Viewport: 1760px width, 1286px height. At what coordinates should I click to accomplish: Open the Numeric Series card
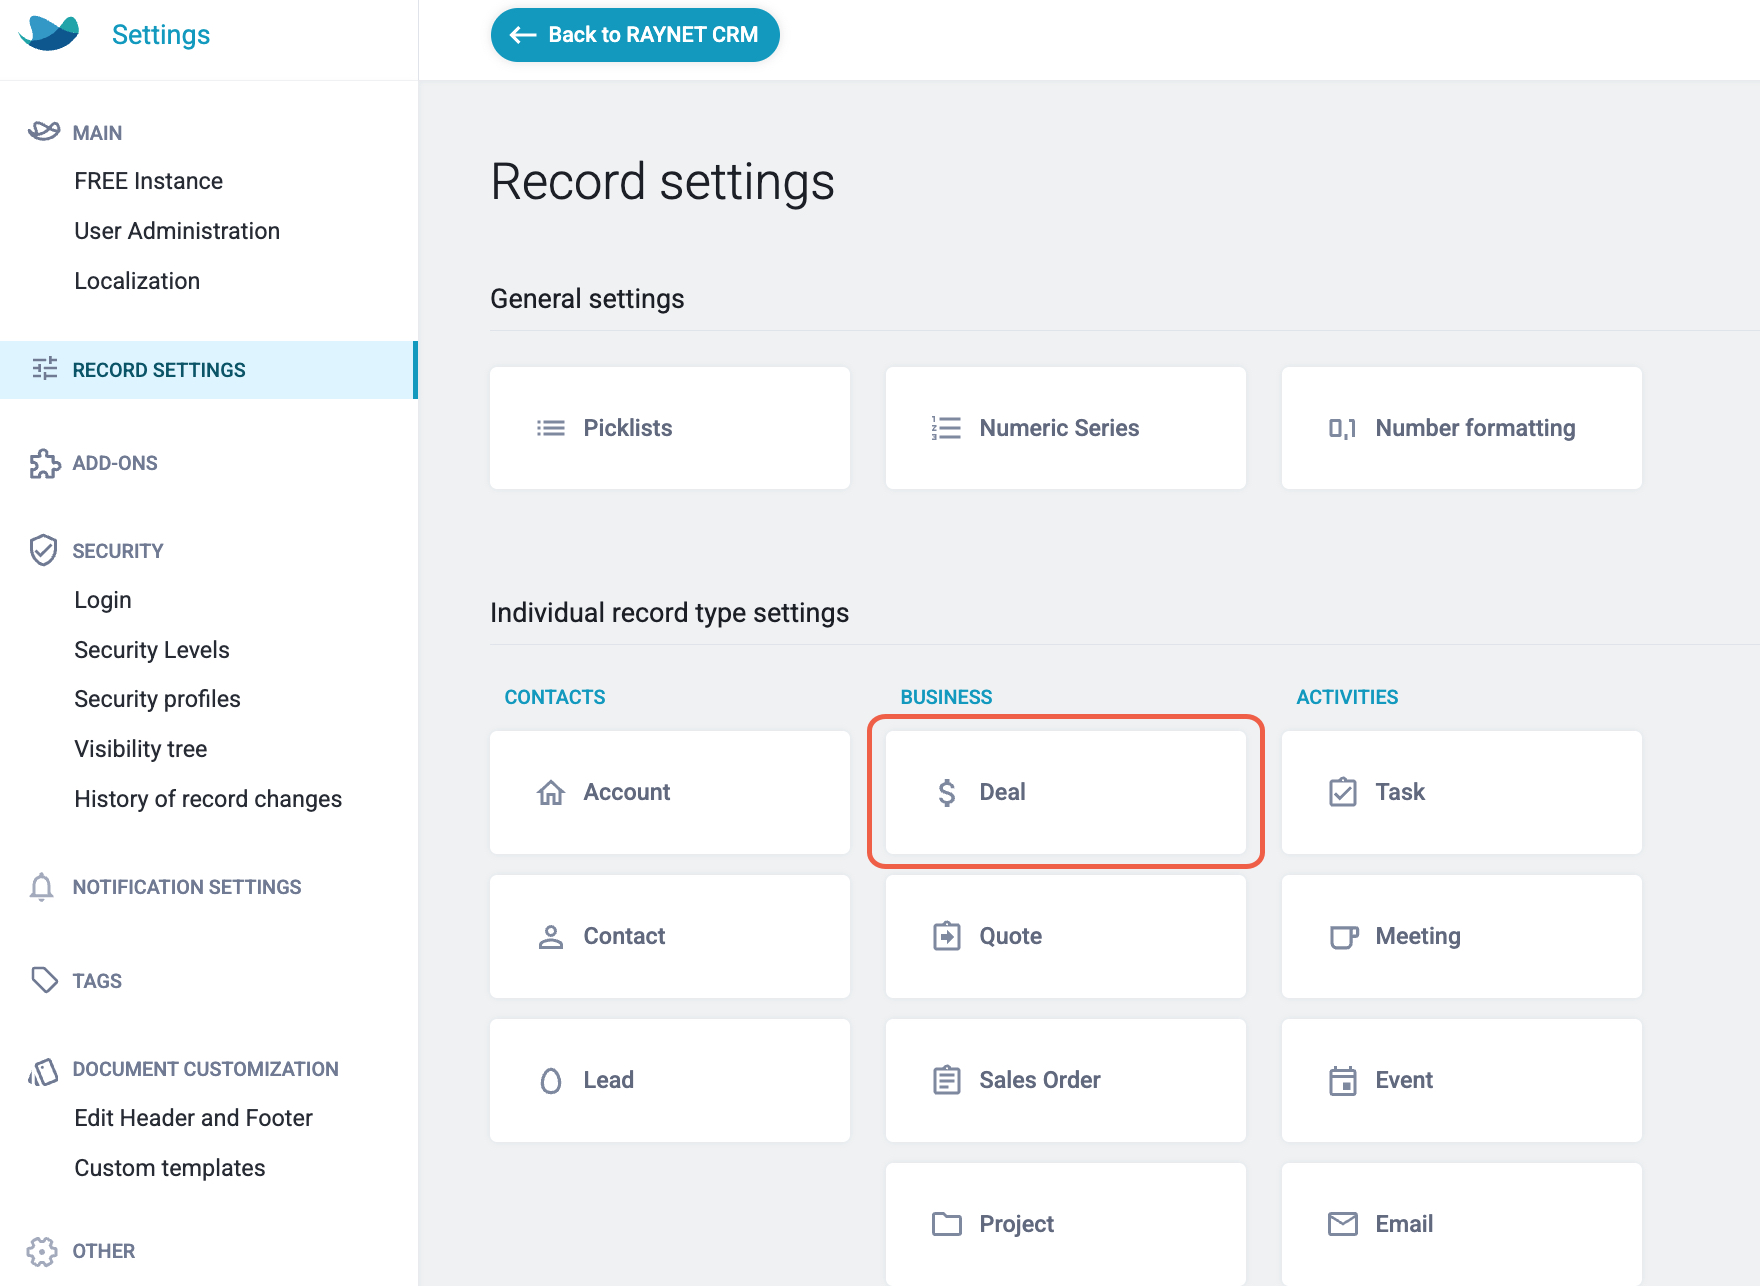point(1066,428)
